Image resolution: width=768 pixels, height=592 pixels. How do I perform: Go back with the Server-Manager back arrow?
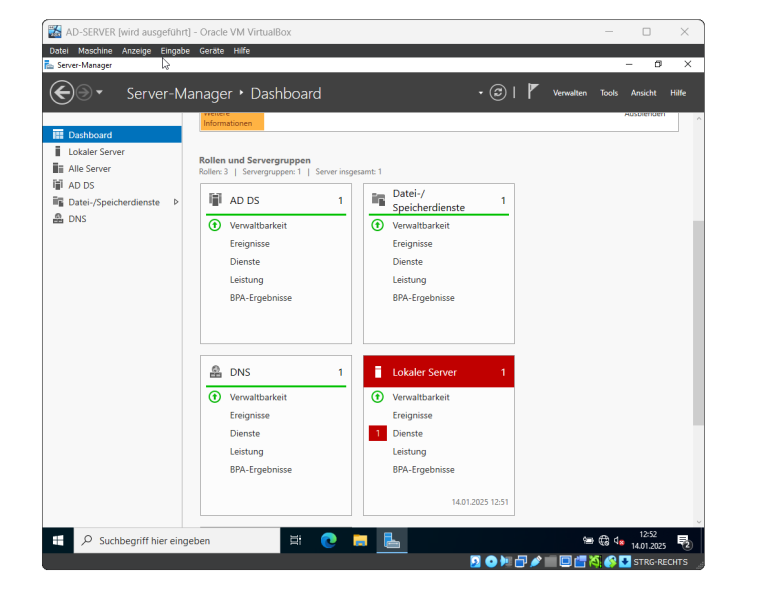(x=62, y=93)
